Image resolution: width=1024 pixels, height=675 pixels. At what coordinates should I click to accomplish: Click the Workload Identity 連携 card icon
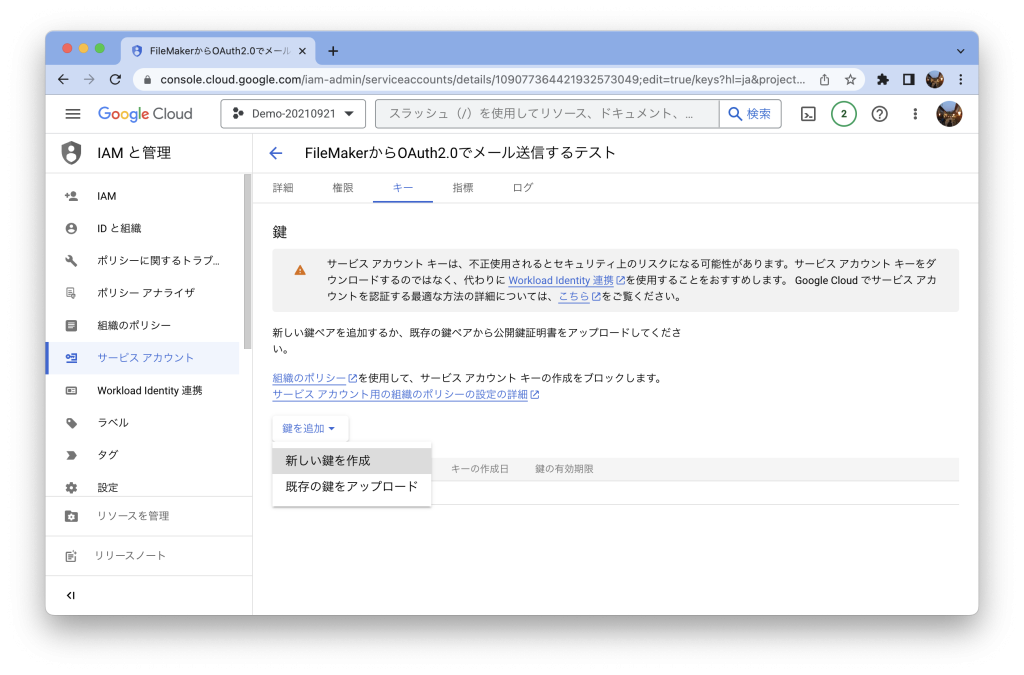71,390
